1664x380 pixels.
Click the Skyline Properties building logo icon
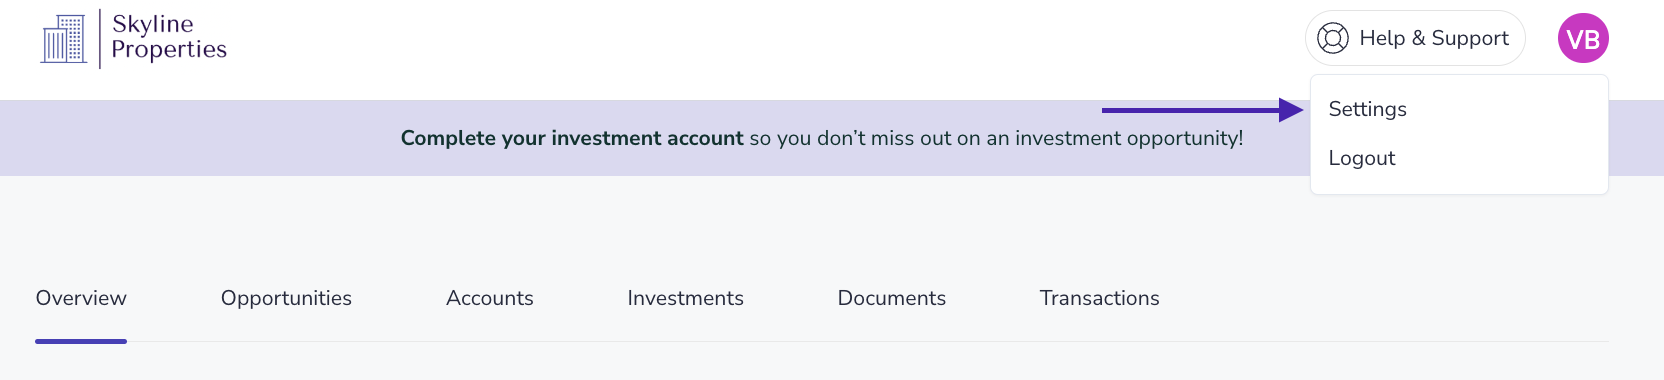pos(64,39)
